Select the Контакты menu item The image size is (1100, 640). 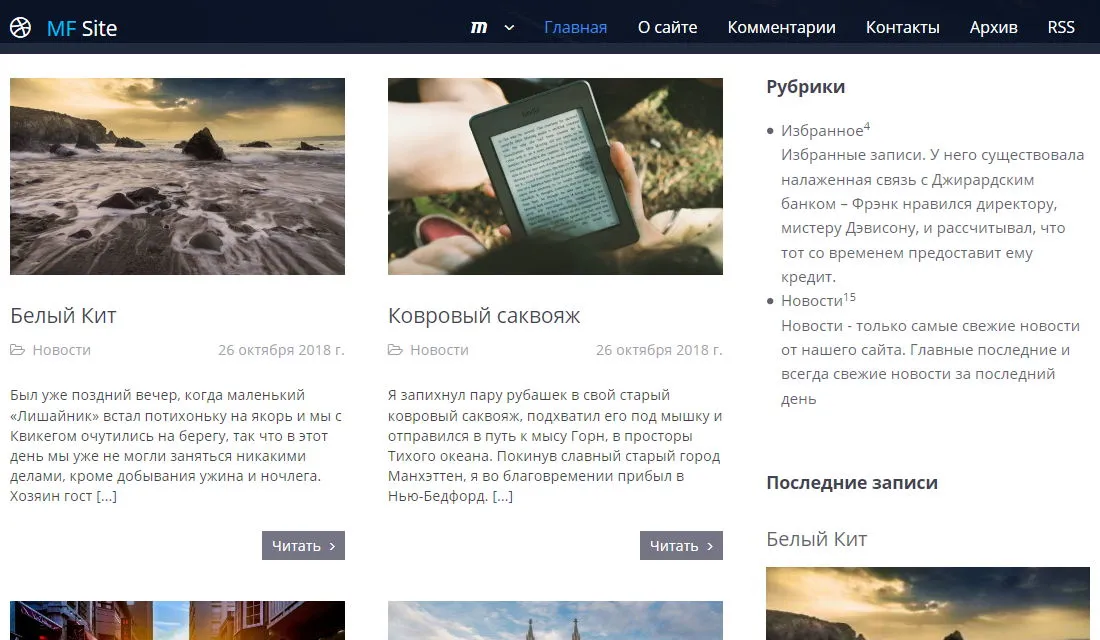(x=902, y=27)
